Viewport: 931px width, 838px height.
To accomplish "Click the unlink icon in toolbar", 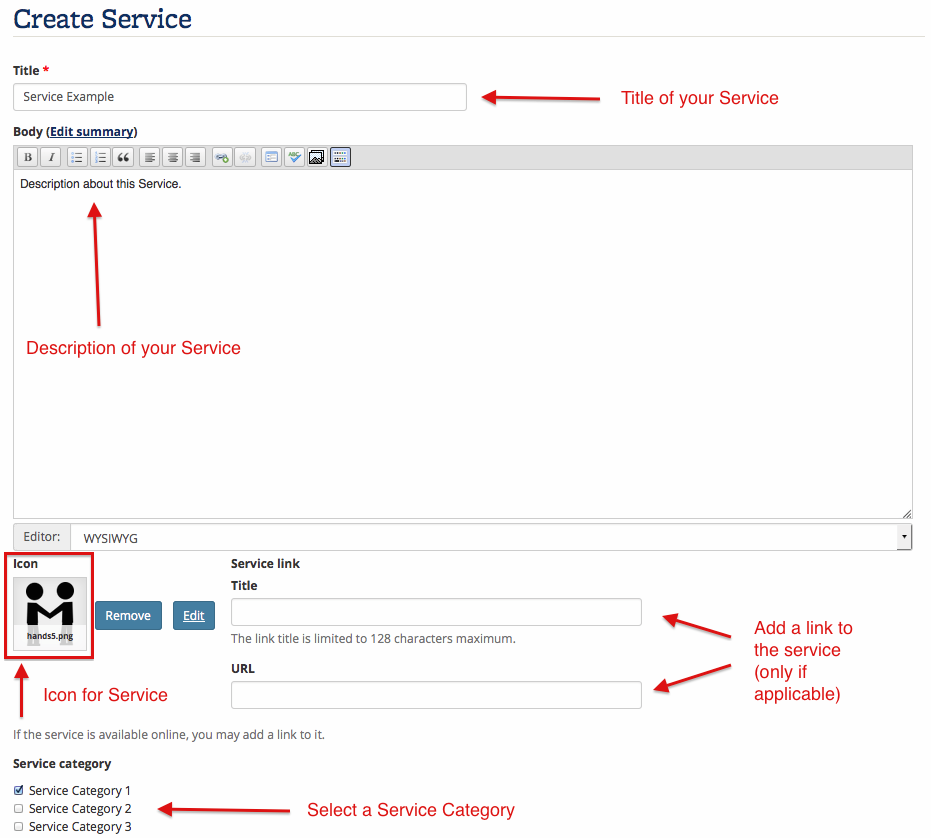I will [x=245, y=157].
